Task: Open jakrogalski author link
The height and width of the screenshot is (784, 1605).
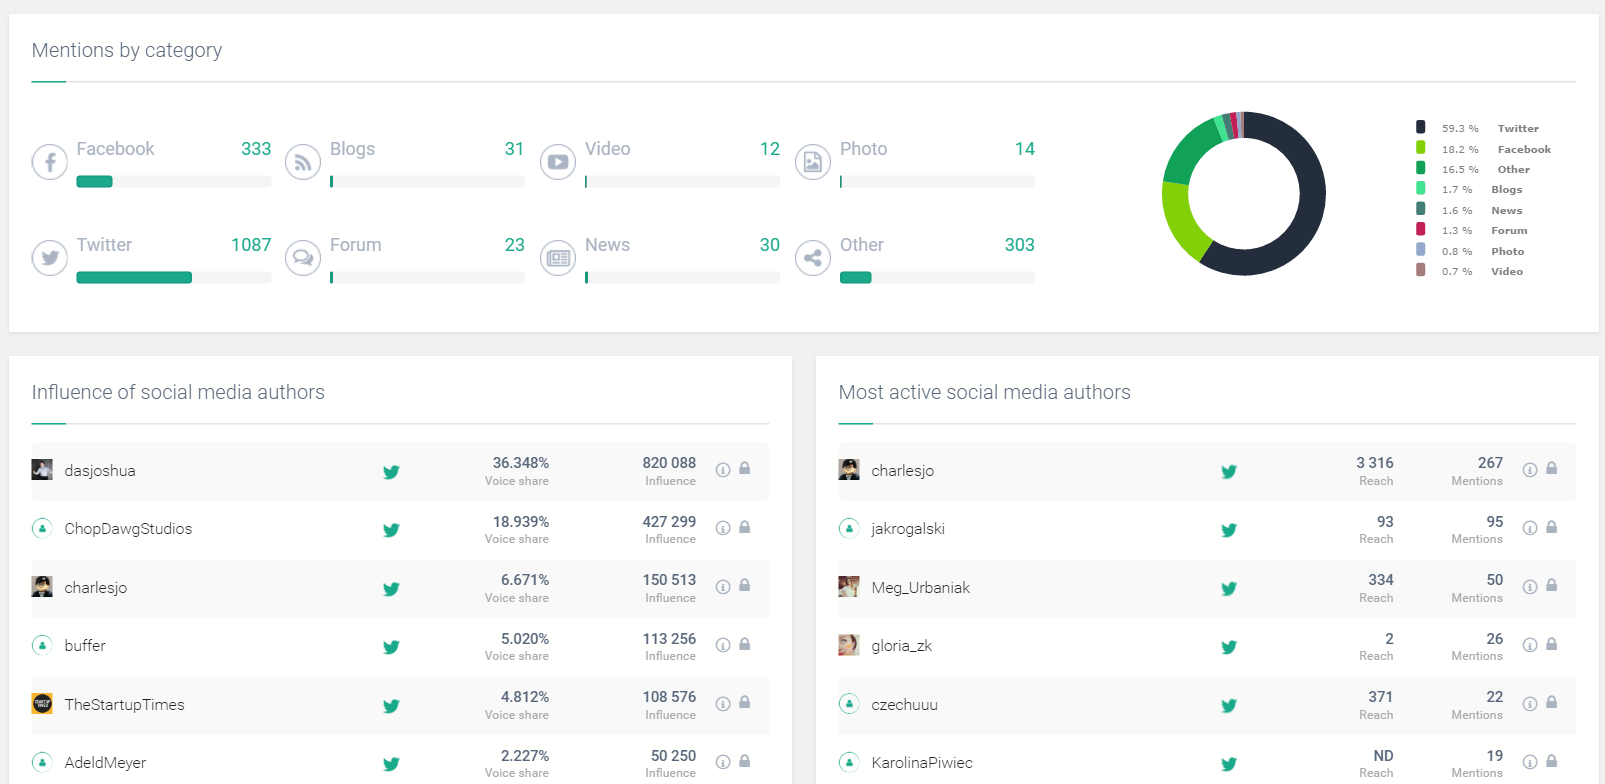Action: (x=907, y=529)
